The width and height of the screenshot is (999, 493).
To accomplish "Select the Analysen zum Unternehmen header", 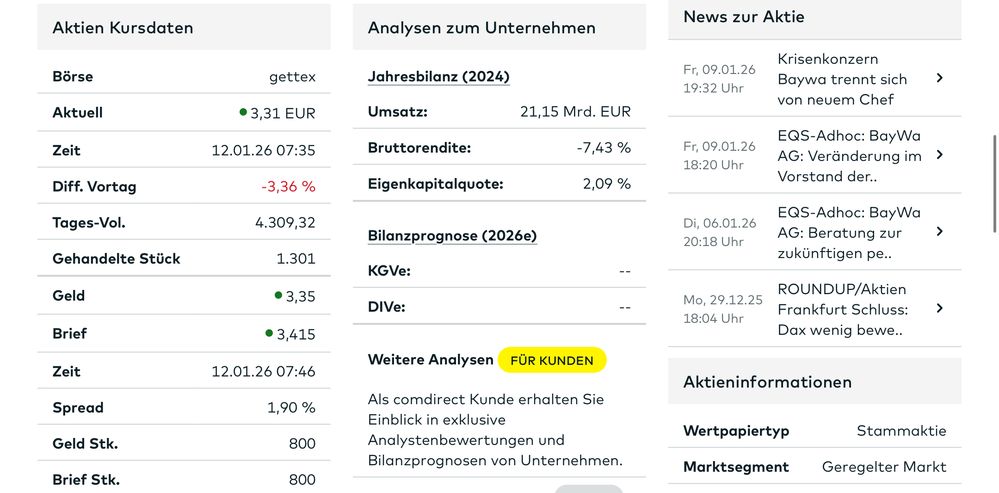I will pyautogui.click(x=481, y=27).
